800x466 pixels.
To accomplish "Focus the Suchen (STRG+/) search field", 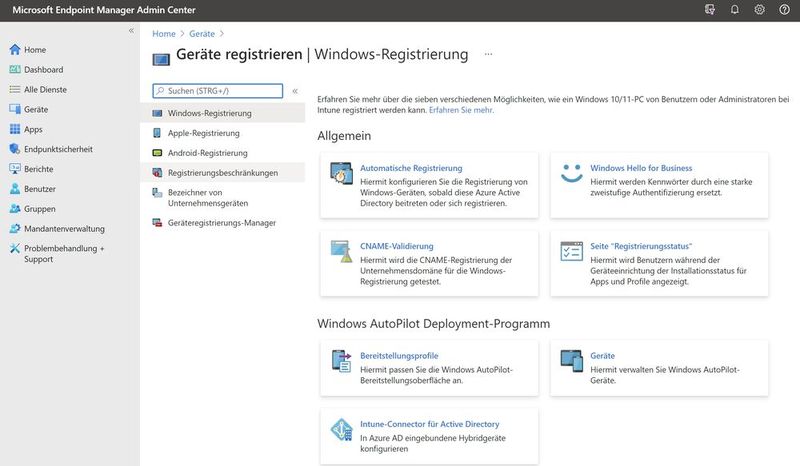I will (x=217, y=91).
